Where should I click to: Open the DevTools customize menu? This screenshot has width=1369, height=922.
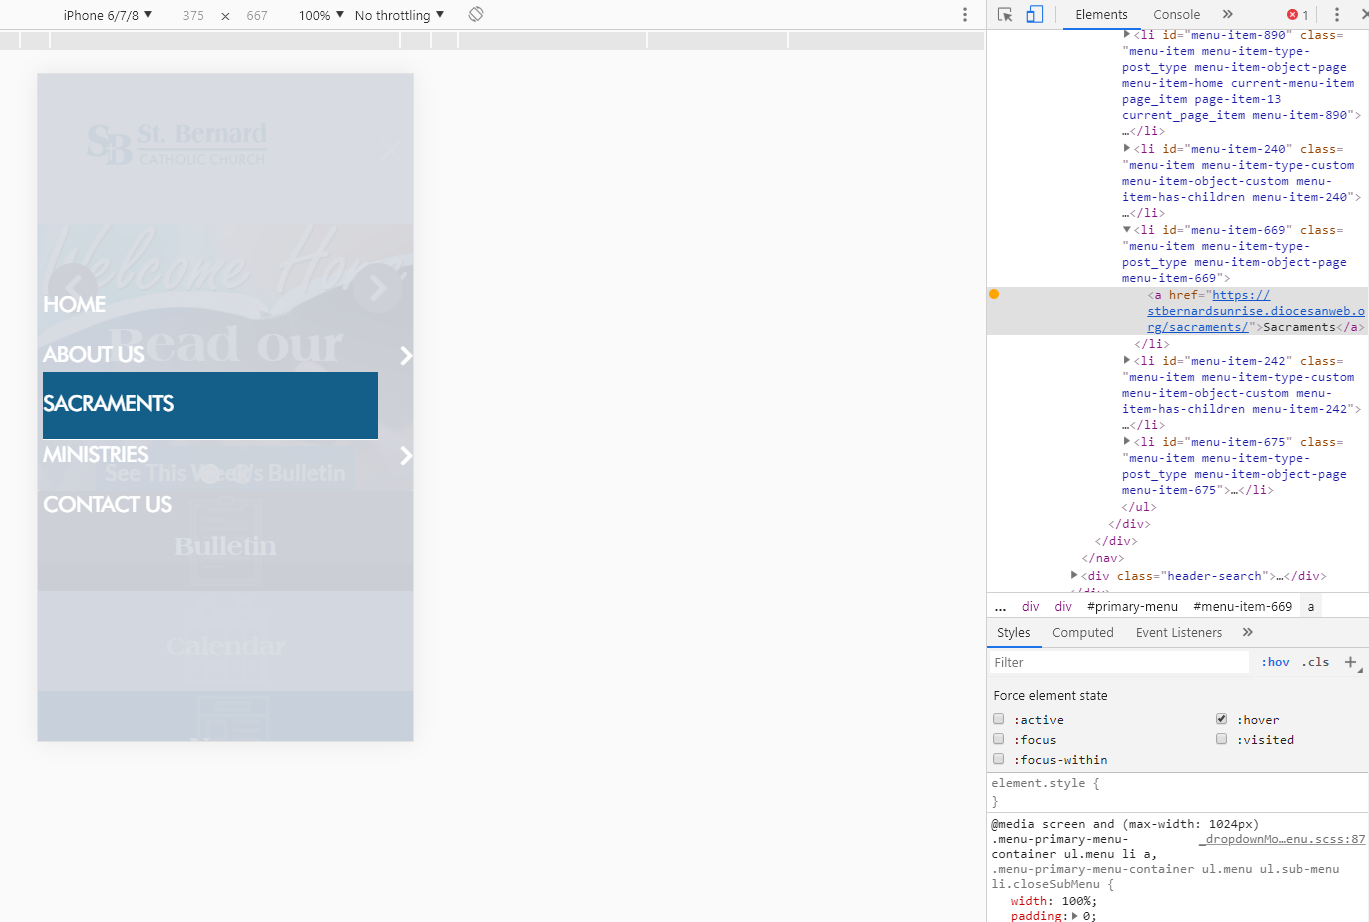click(1336, 15)
